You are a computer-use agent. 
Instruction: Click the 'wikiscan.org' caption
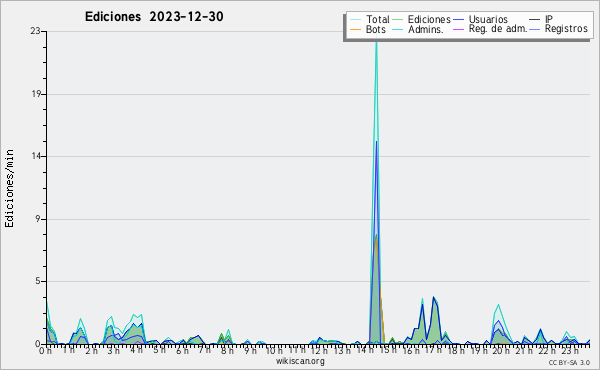tap(300, 361)
